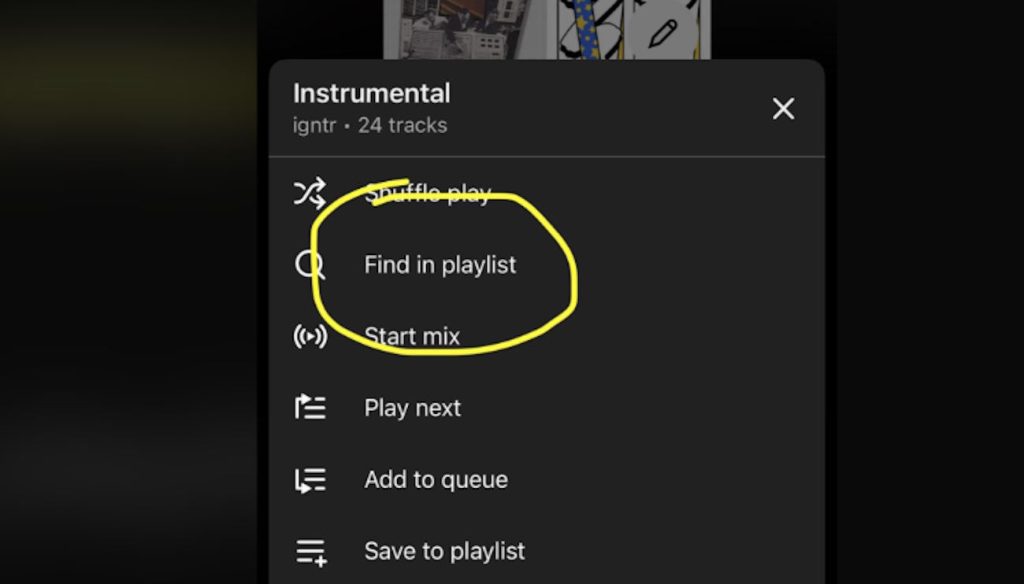Pick the Add to queue label

pyautogui.click(x=436, y=480)
